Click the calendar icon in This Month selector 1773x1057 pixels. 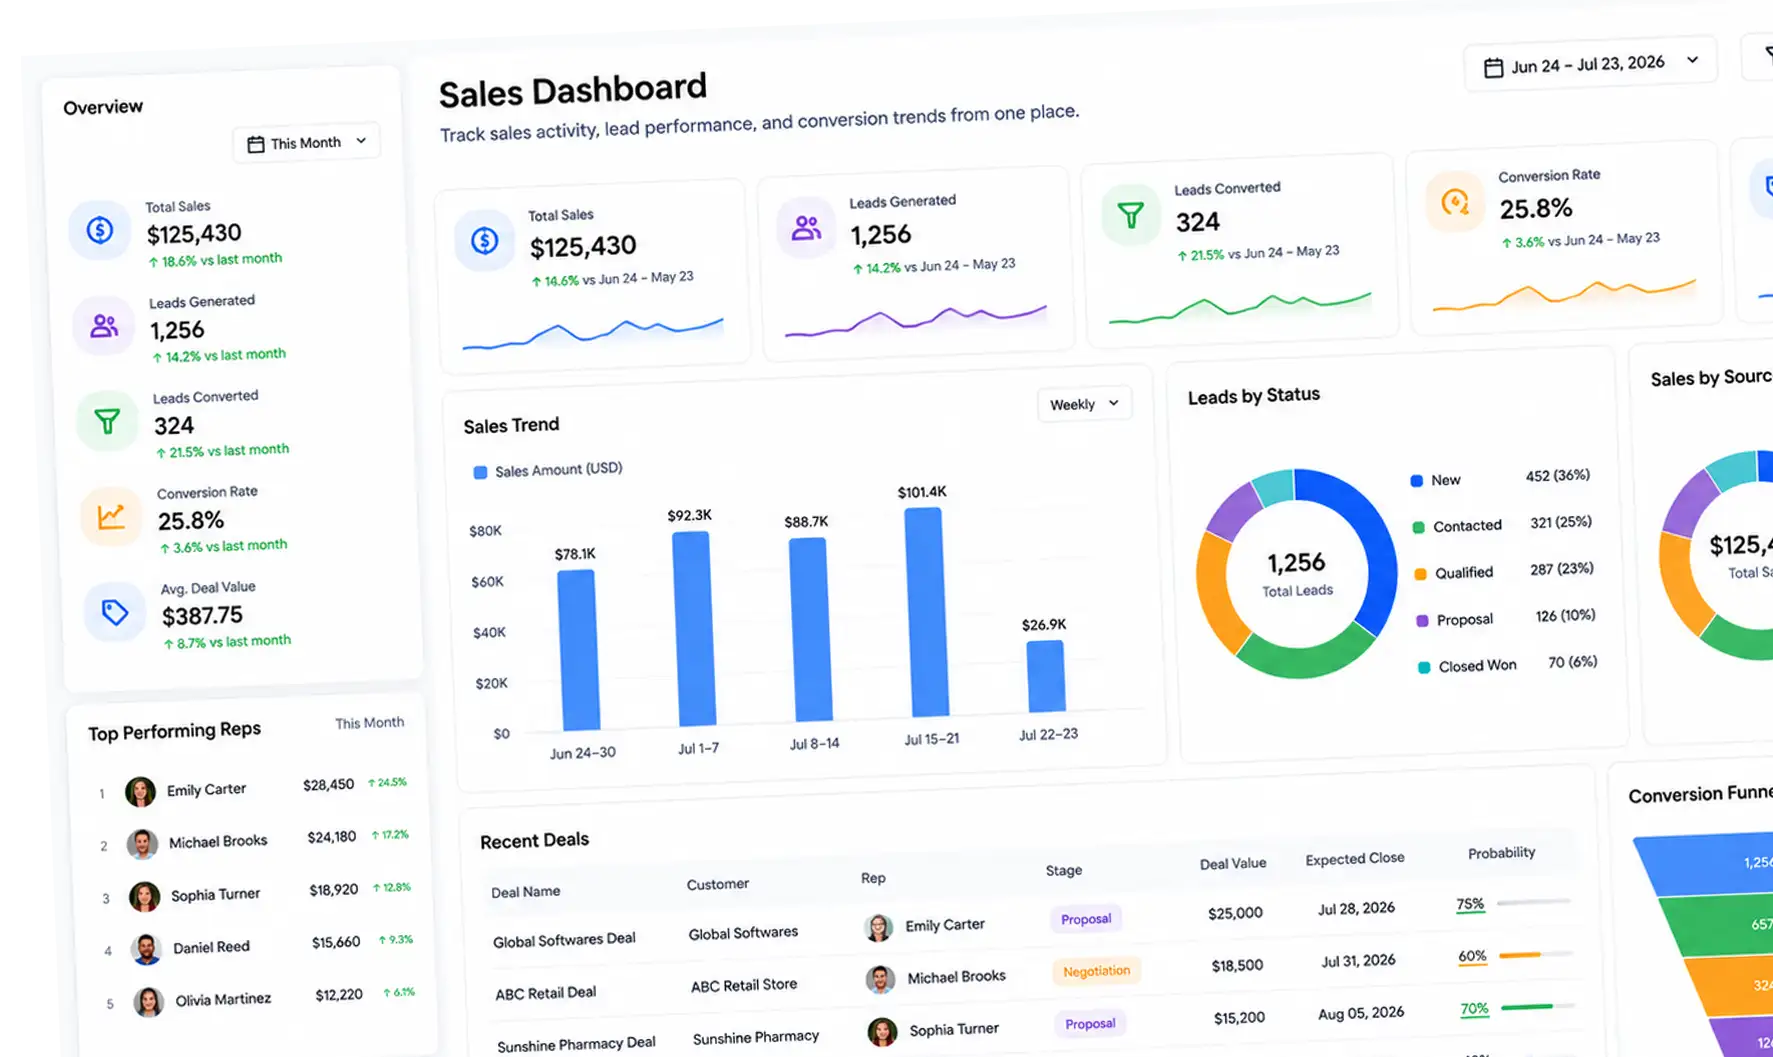point(256,145)
